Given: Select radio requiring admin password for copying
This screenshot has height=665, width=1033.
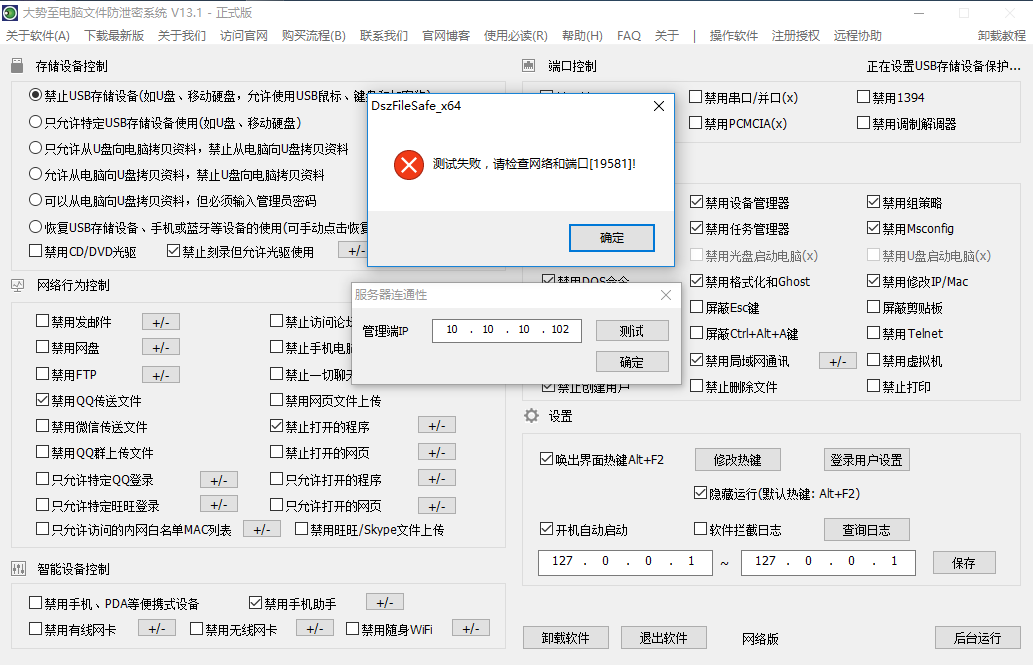Looking at the screenshot, I should (36, 200).
